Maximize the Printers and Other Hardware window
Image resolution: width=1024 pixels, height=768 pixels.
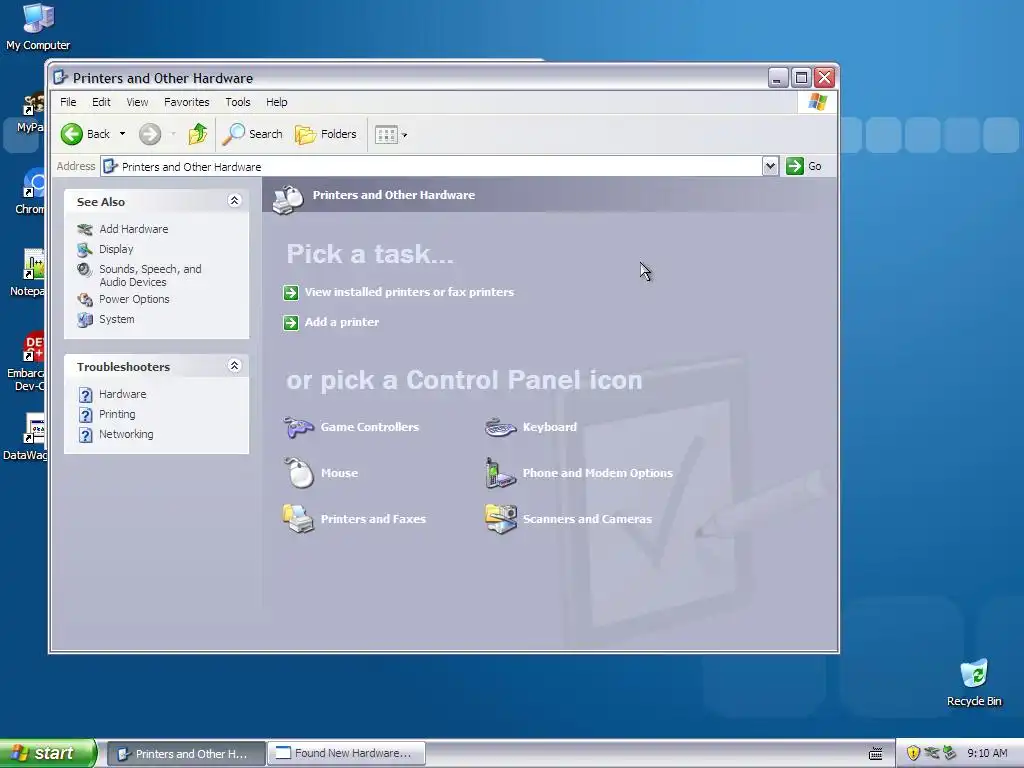tap(801, 78)
